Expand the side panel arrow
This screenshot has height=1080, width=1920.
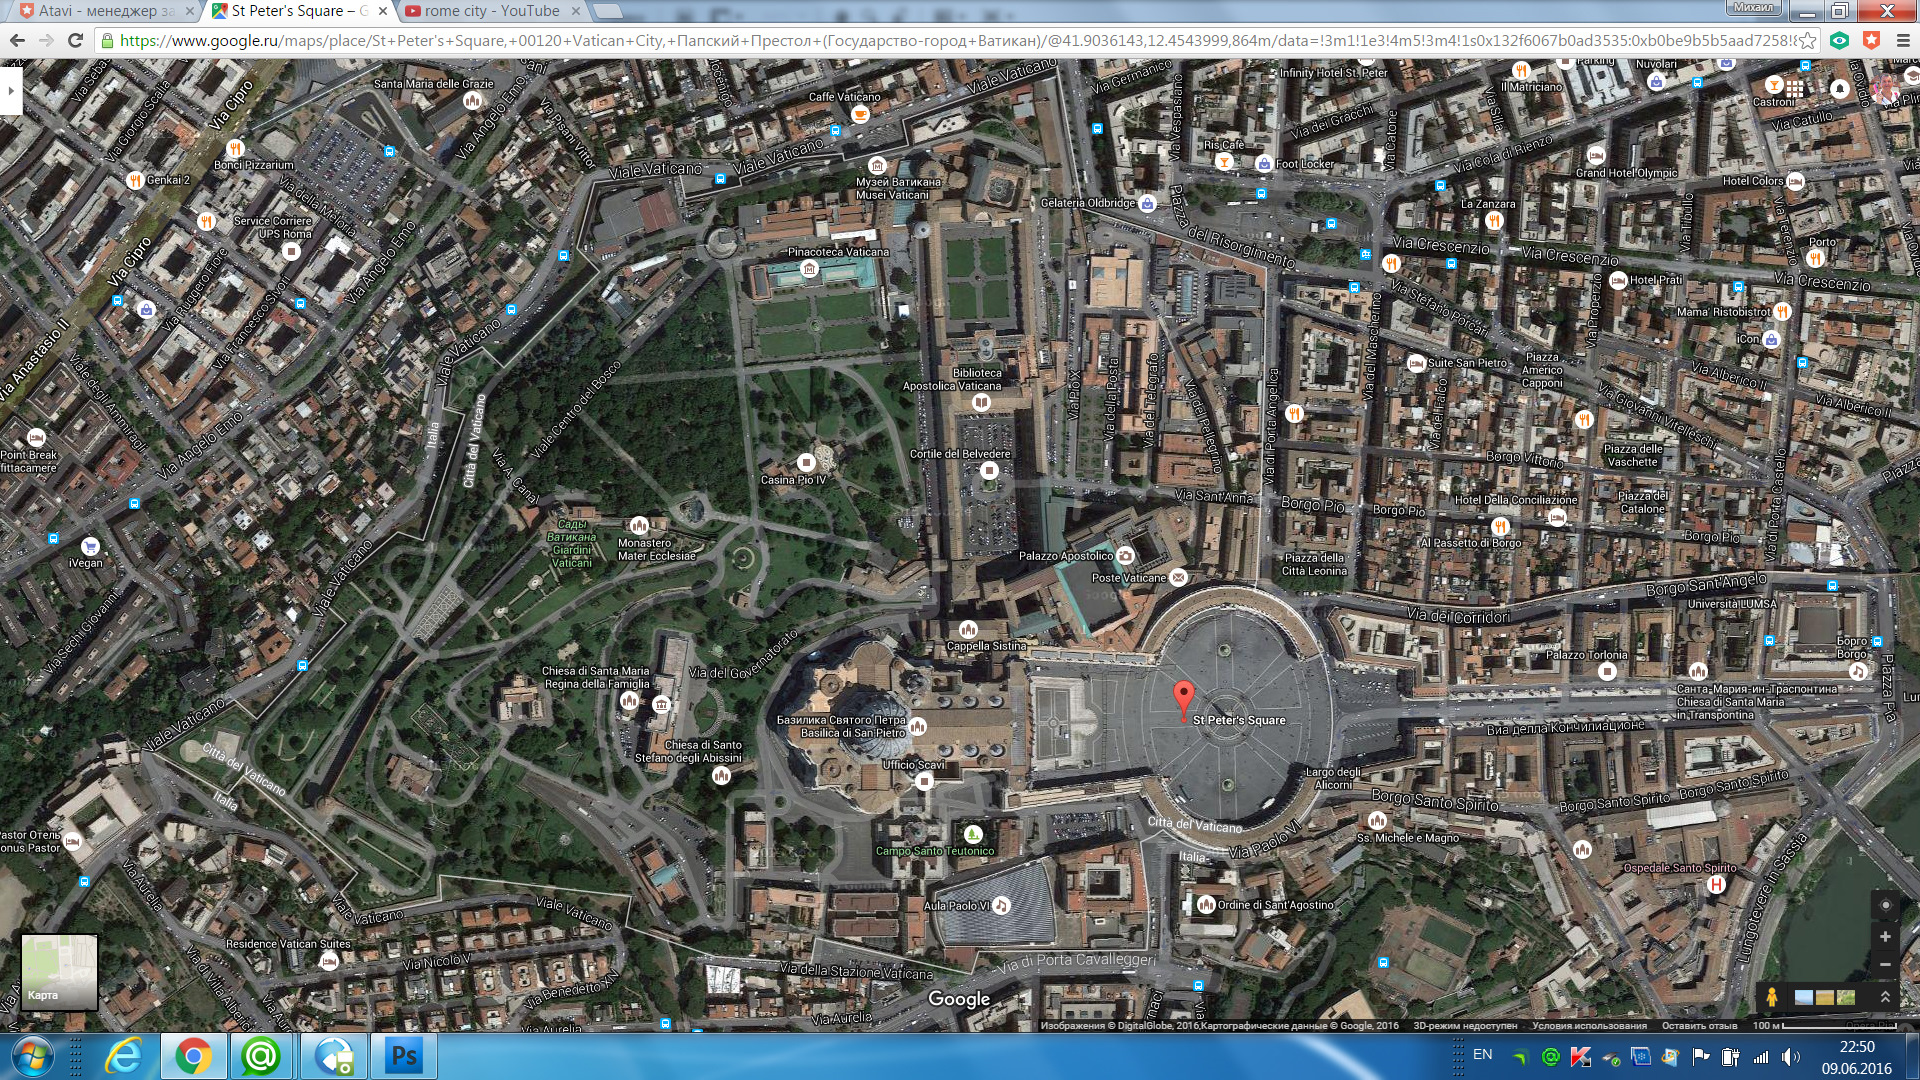(10, 90)
